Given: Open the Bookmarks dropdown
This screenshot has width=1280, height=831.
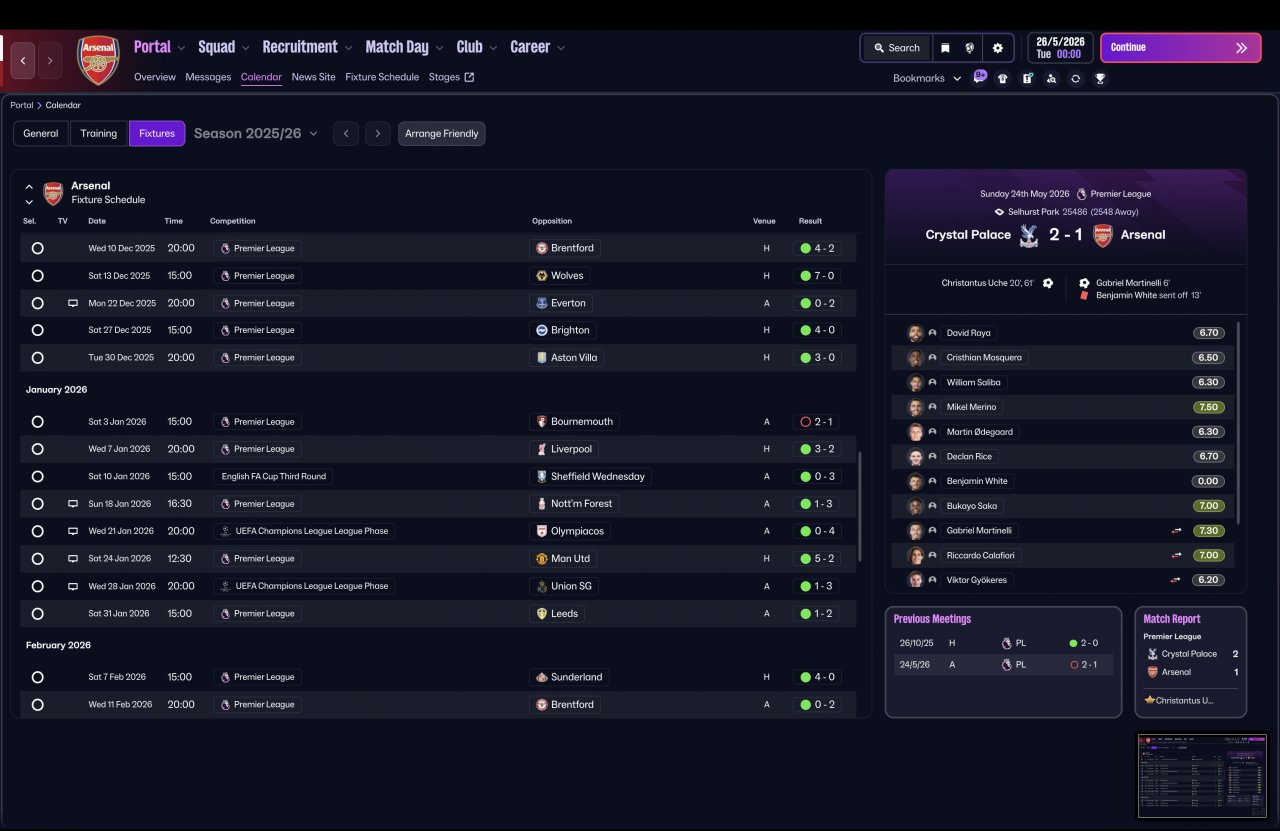Looking at the screenshot, I should pos(927,78).
